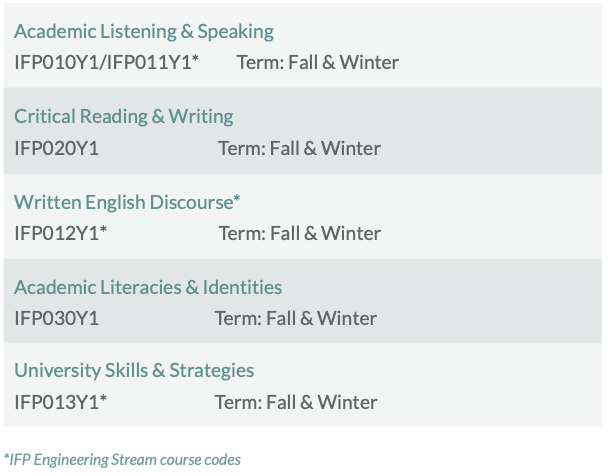This screenshot has height=476, width=608.
Task: Click the asterisk following IFP012Y1
Action: (x=103, y=229)
